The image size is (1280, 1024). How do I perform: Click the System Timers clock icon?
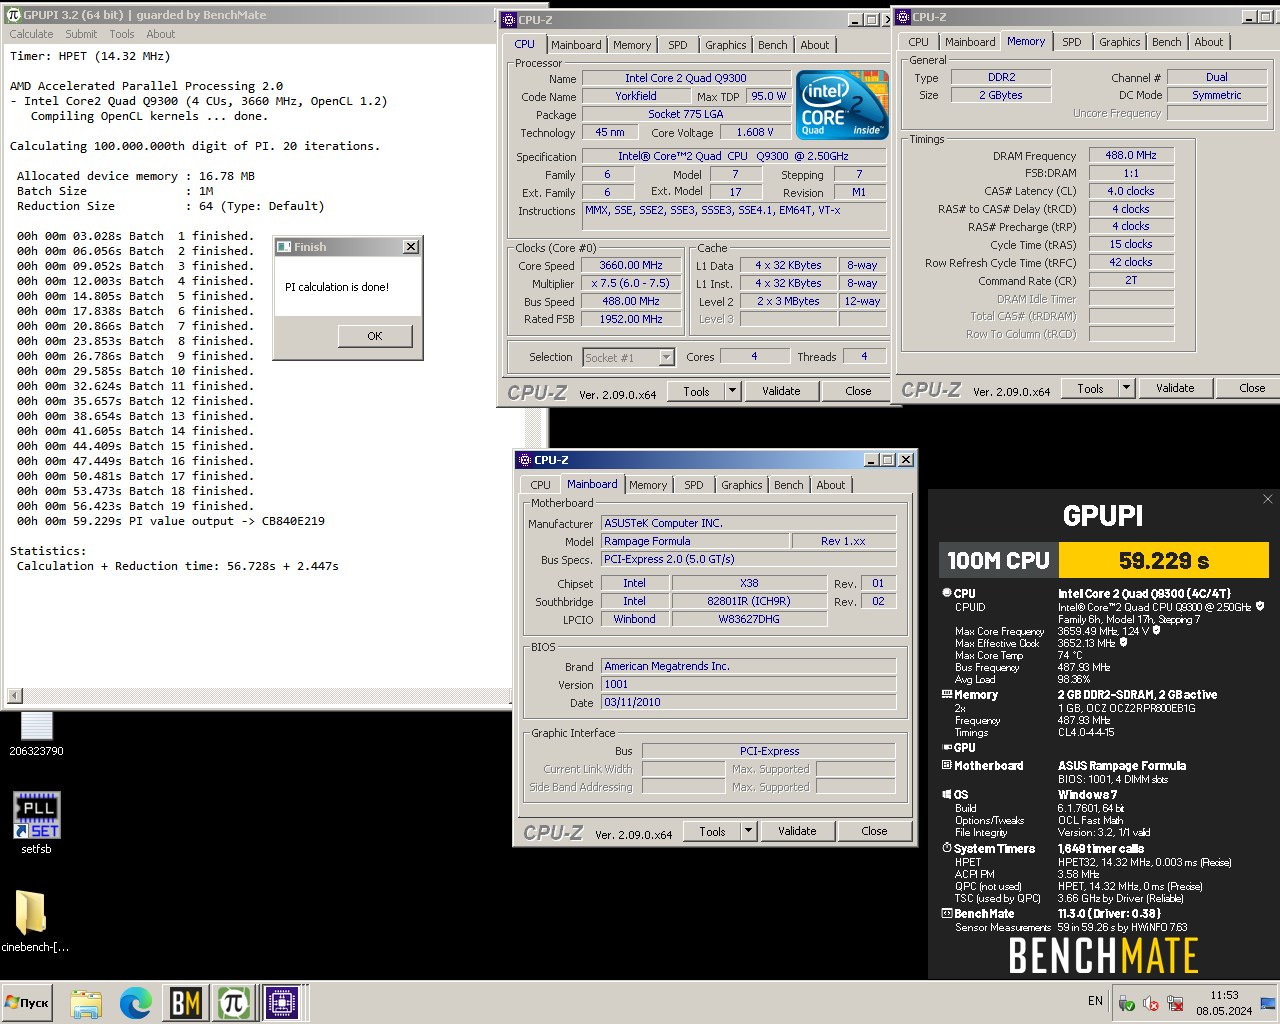click(x=947, y=848)
